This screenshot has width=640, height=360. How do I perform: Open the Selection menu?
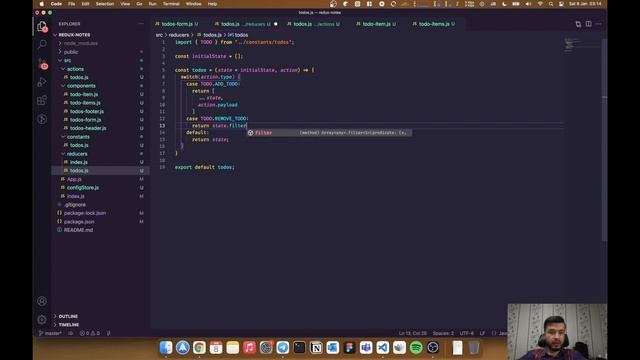(x=104, y=4)
